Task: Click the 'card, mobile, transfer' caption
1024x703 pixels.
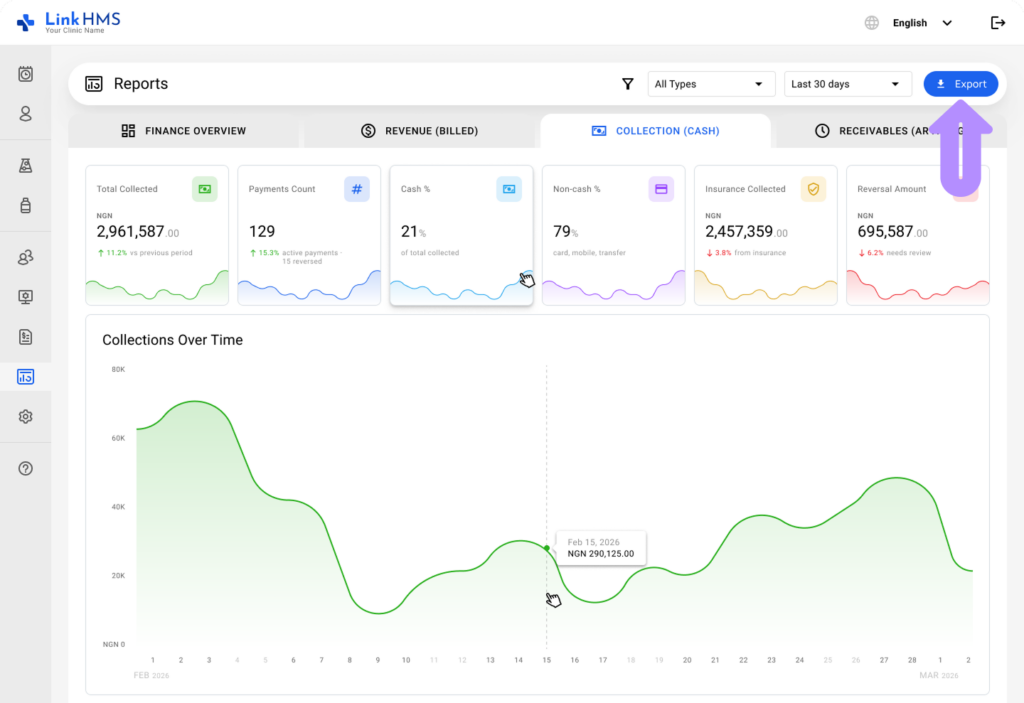Action: click(589, 253)
